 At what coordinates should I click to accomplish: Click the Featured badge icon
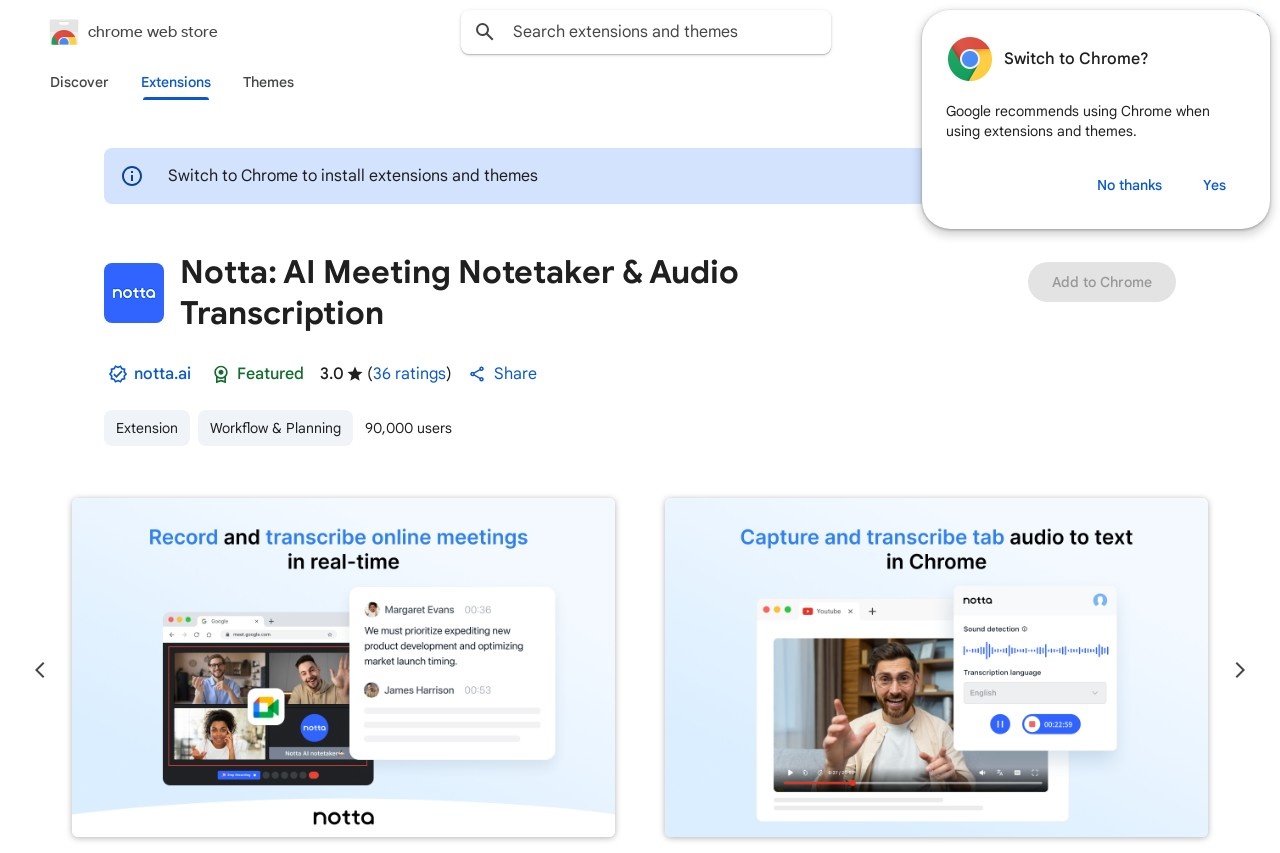click(x=221, y=374)
